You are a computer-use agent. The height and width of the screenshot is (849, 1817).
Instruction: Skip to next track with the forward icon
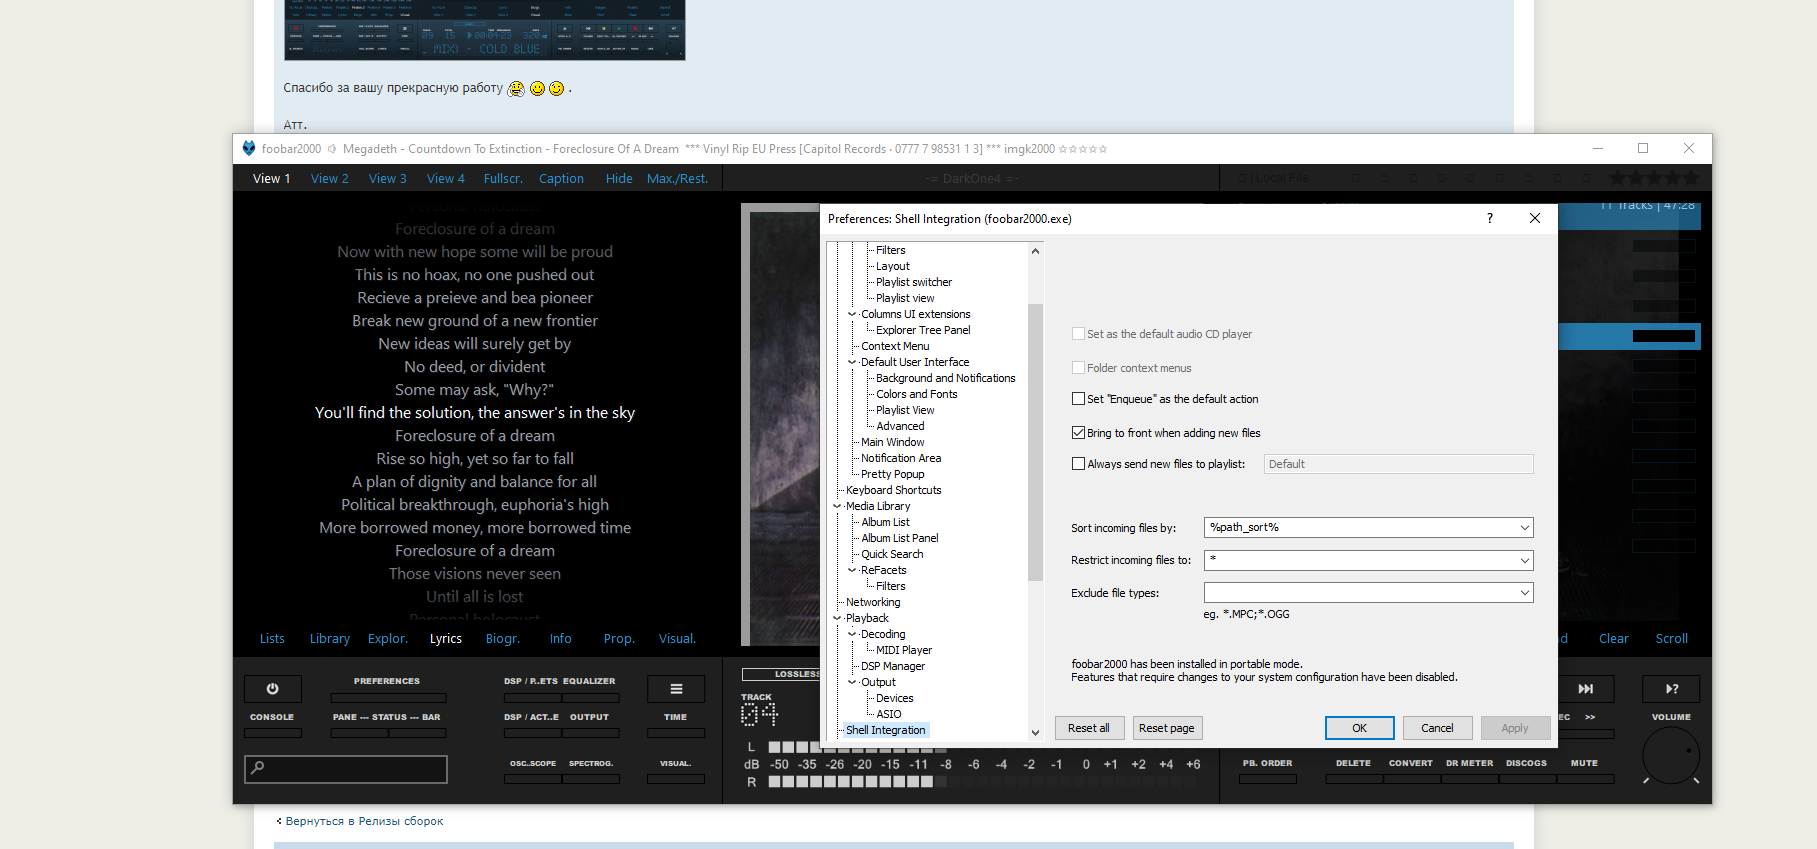pyautogui.click(x=1585, y=689)
